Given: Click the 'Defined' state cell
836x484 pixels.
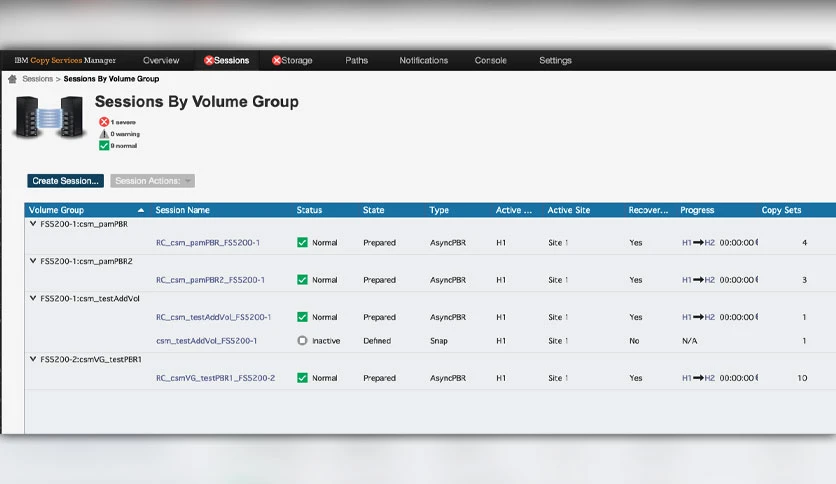Looking at the screenshot, I should click(377, 341).
